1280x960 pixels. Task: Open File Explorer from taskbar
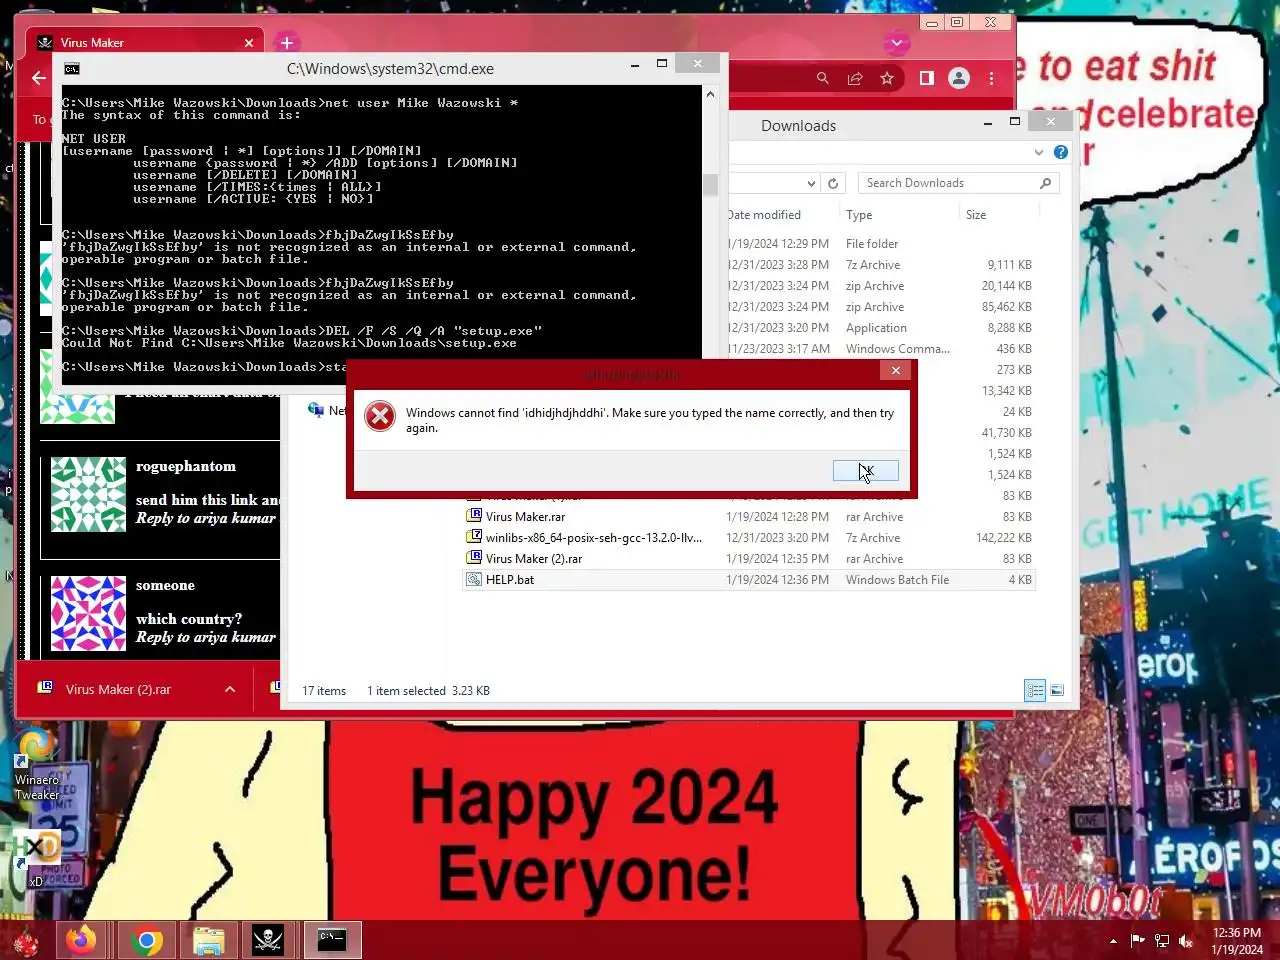tap(209, 941)
